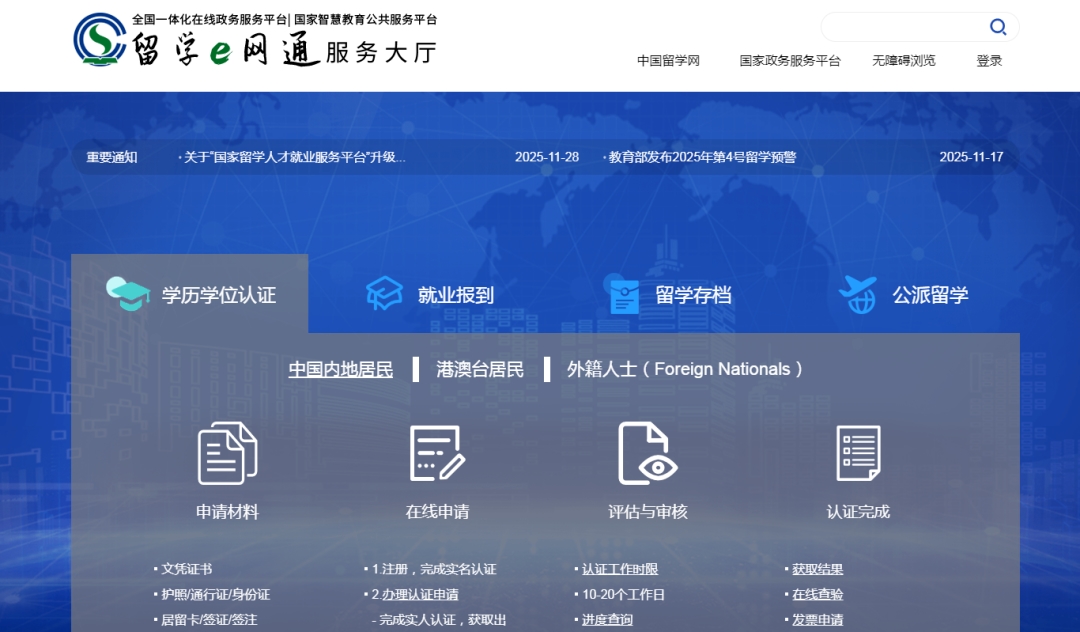
Task: Enable 无障碍浏览 accessibility mode
Action: (x=903, y=61)
